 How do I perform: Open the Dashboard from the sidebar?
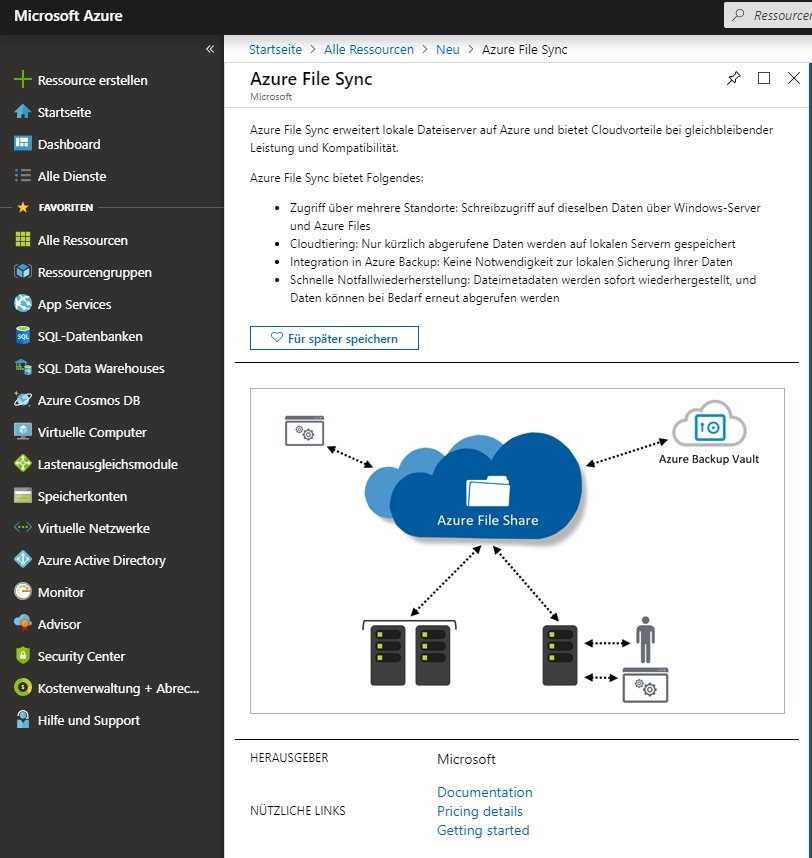tap(70, 144)
